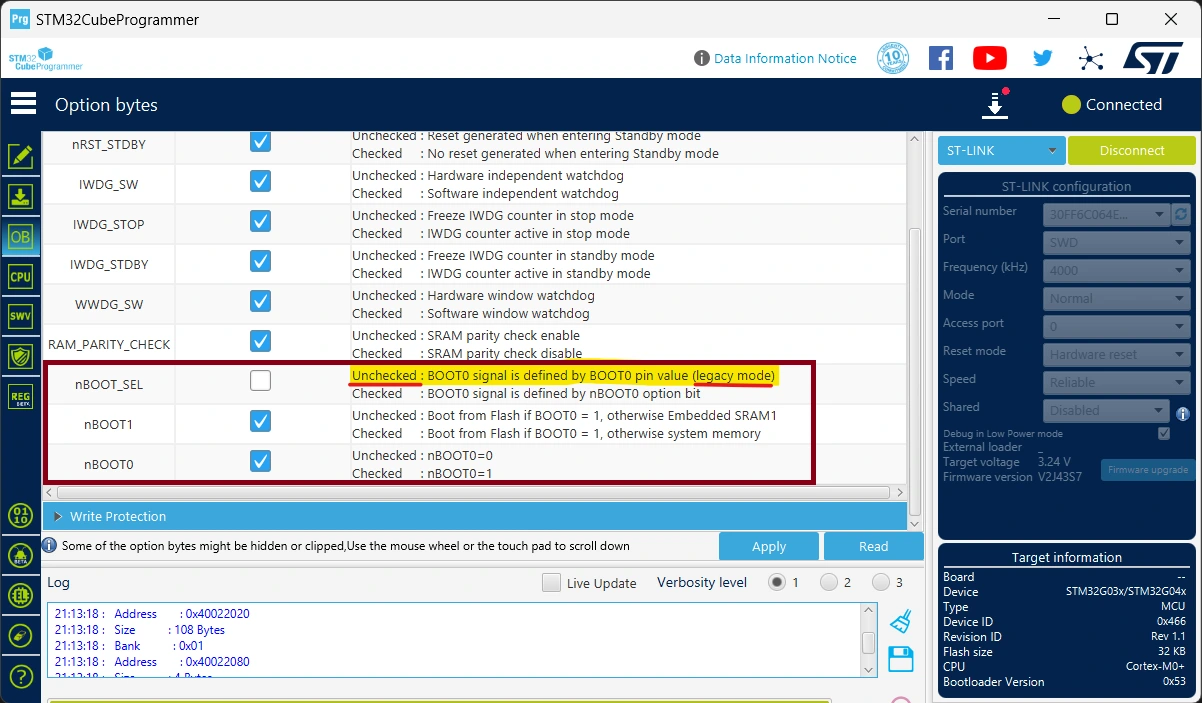Open the CPU sidebar panel

(x=21, y=277)
